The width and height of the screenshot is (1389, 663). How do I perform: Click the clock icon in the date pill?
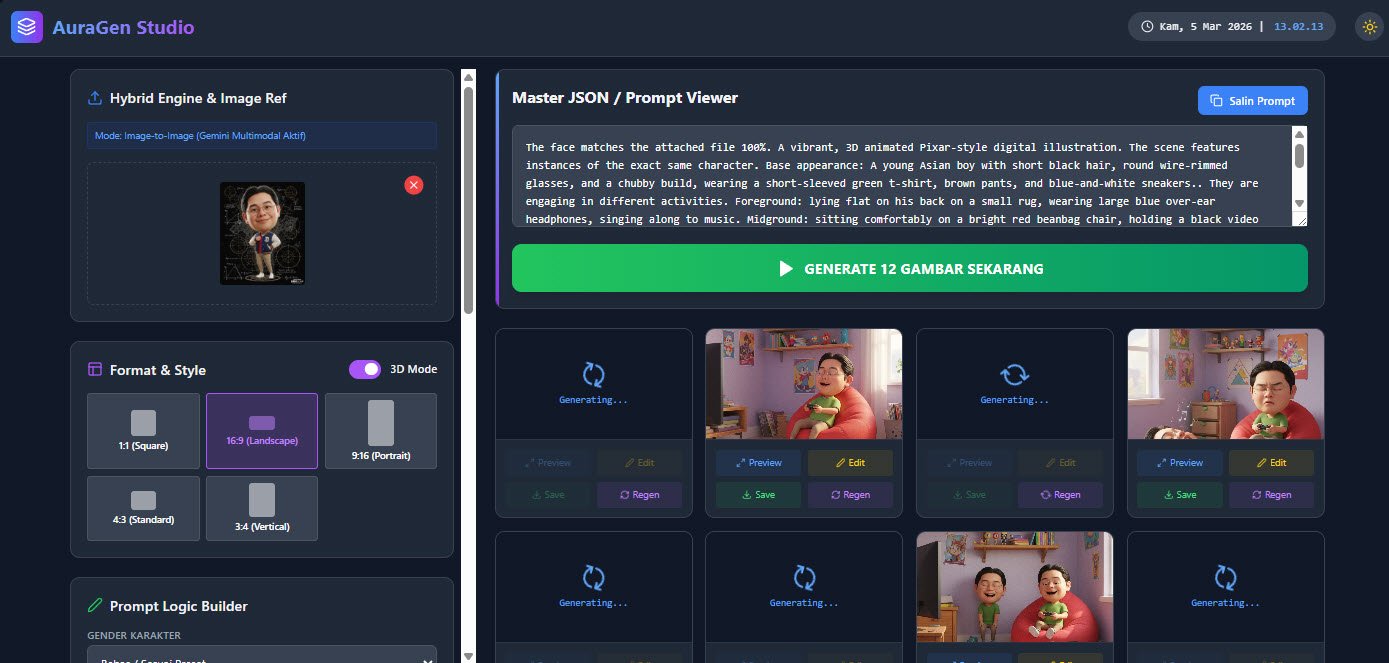1147,27
